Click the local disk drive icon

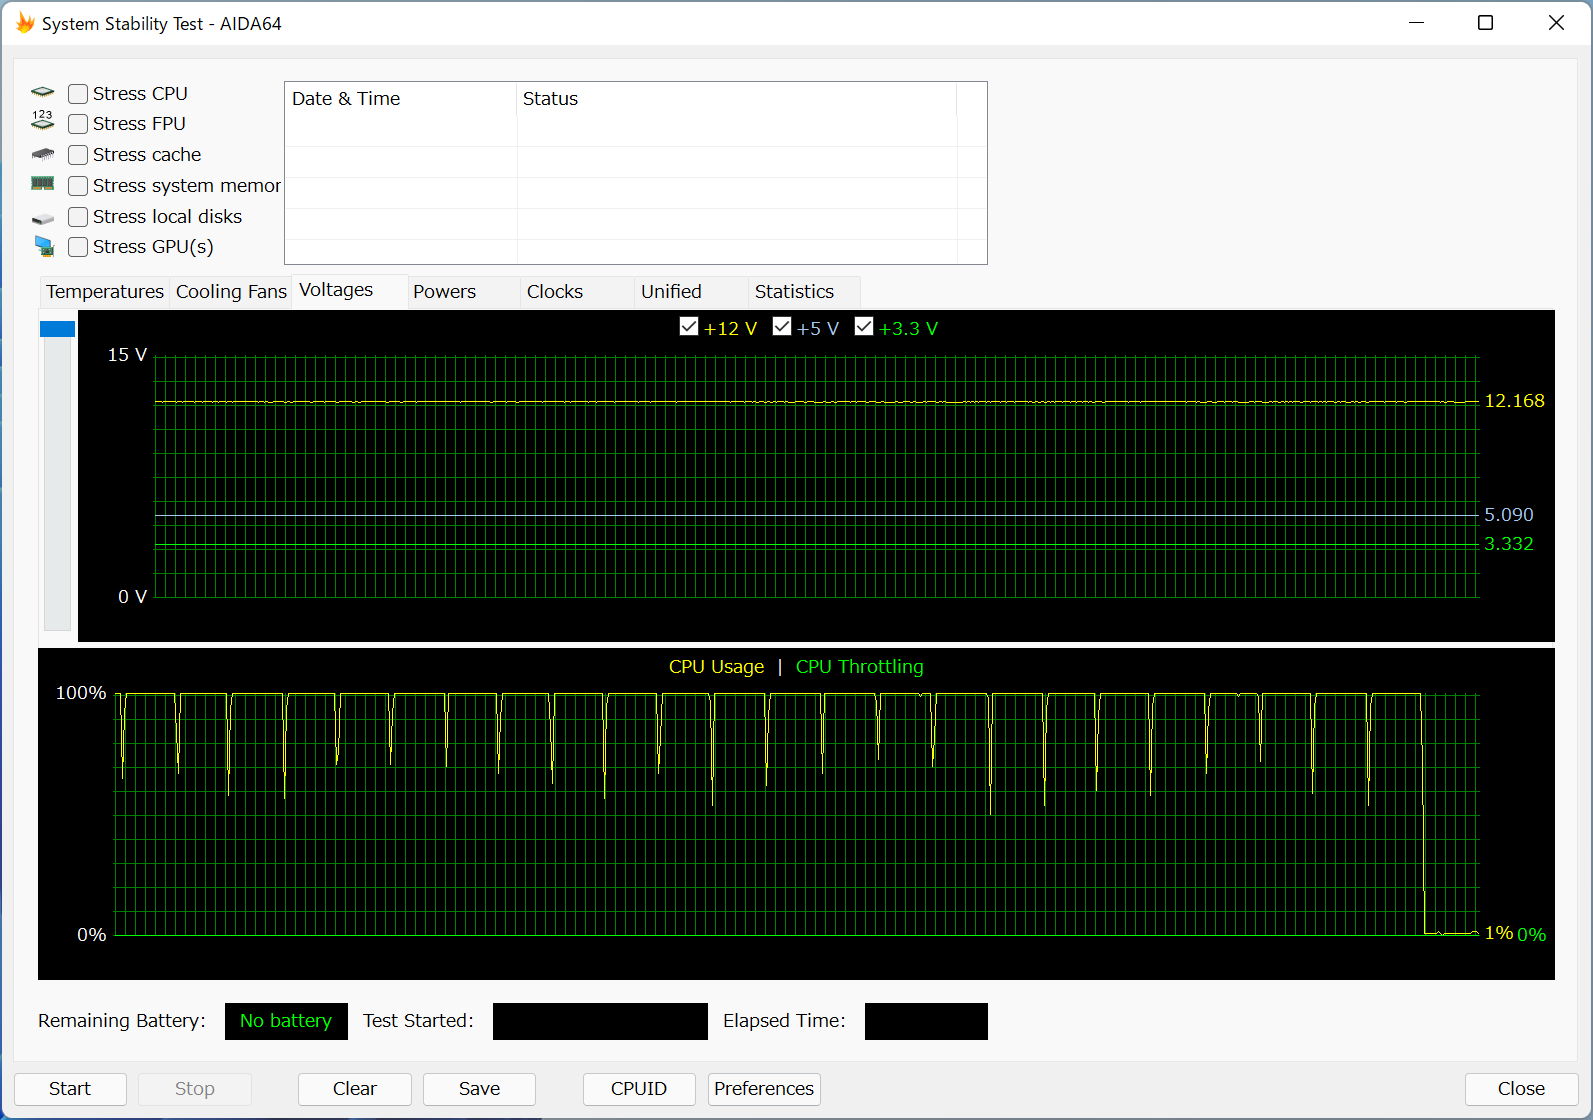(x=42, y=218)
